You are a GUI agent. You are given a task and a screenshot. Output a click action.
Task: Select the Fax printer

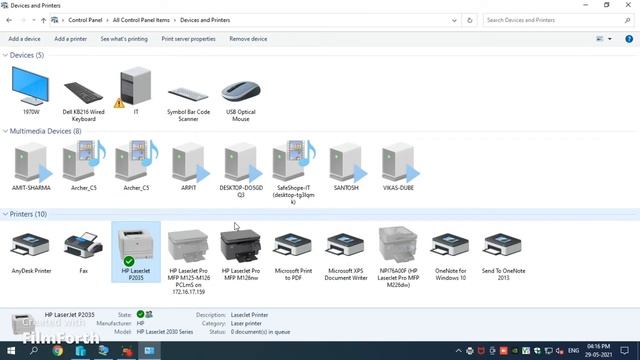point(83,252)
